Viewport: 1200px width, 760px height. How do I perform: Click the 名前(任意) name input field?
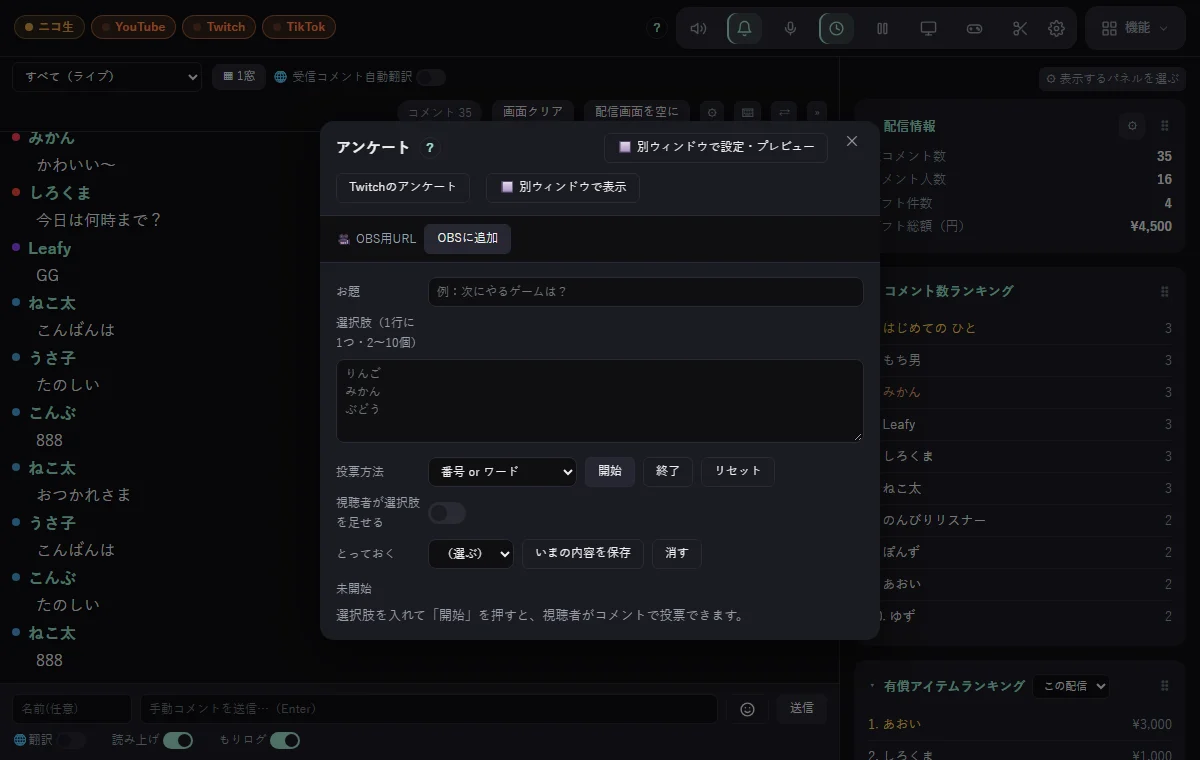[x=72, y=709]
